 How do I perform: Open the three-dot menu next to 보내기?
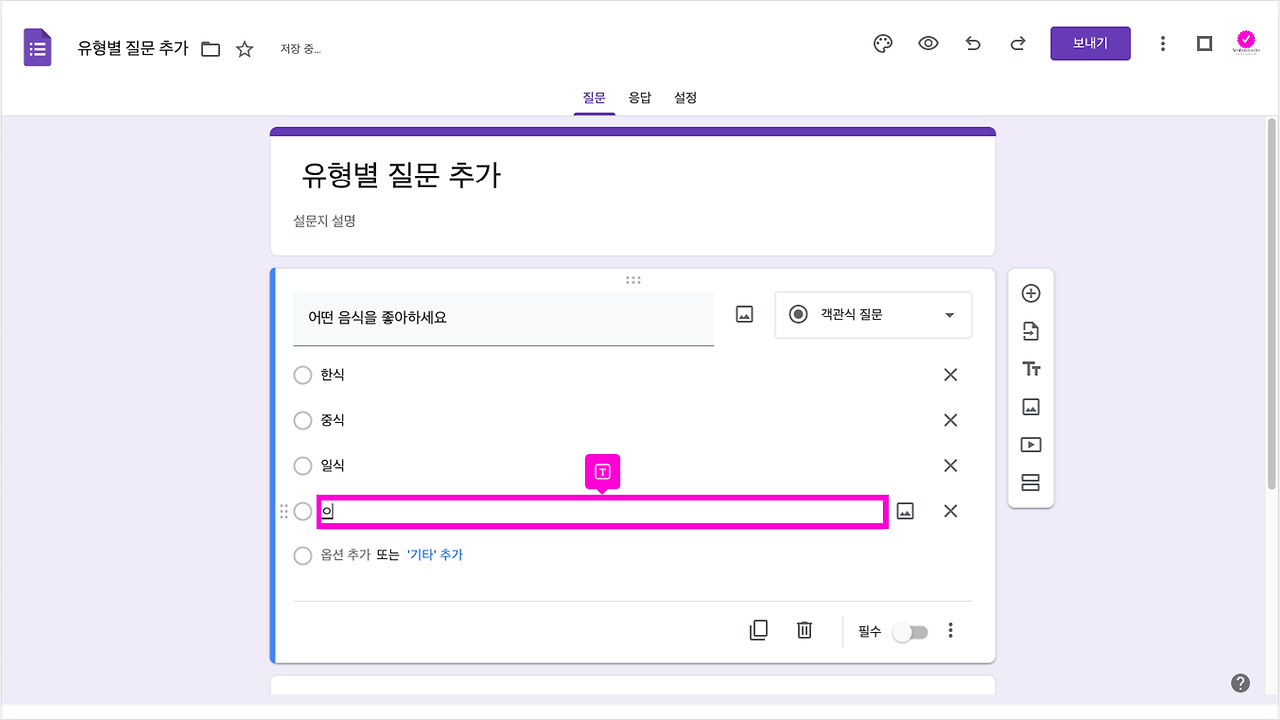point(1163,43)
